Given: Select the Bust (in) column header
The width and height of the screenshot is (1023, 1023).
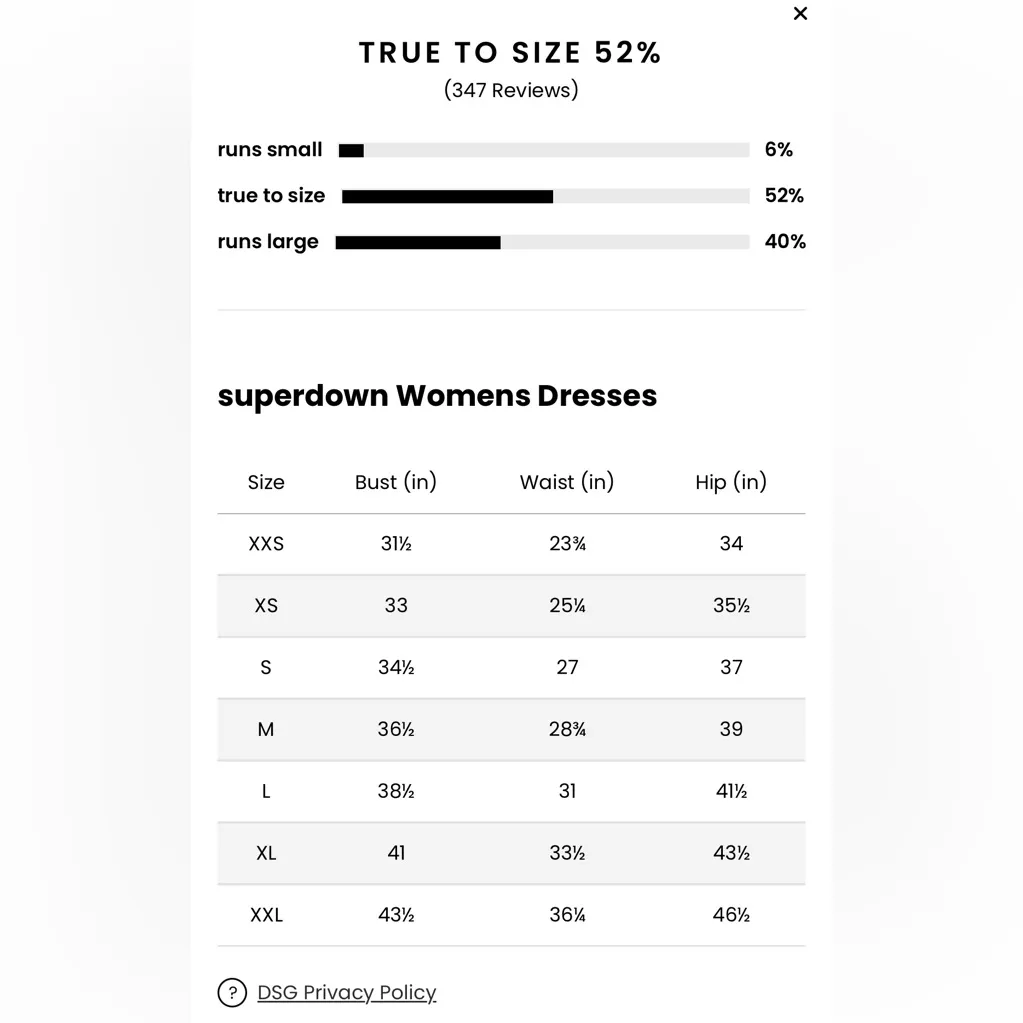Looking at the screenshot, I should (x=396, y=482).
